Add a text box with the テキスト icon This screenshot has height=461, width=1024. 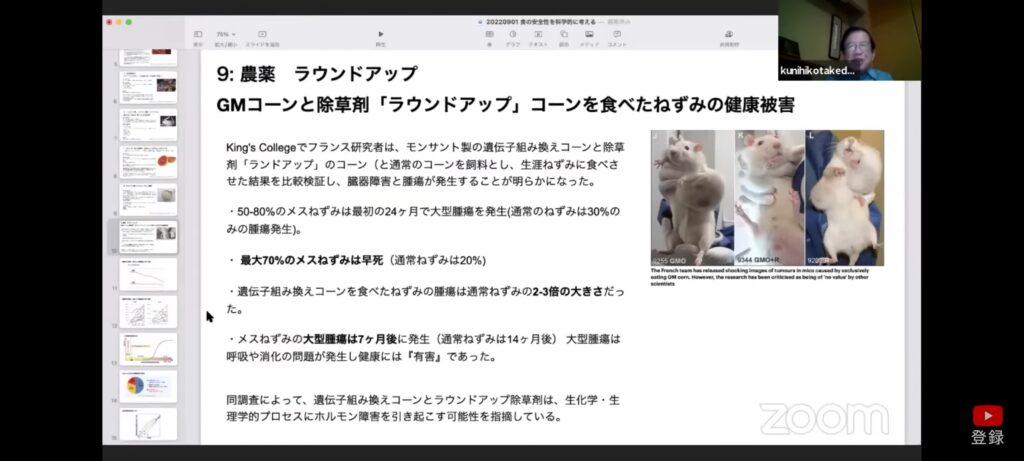click(x=538, y=37)
